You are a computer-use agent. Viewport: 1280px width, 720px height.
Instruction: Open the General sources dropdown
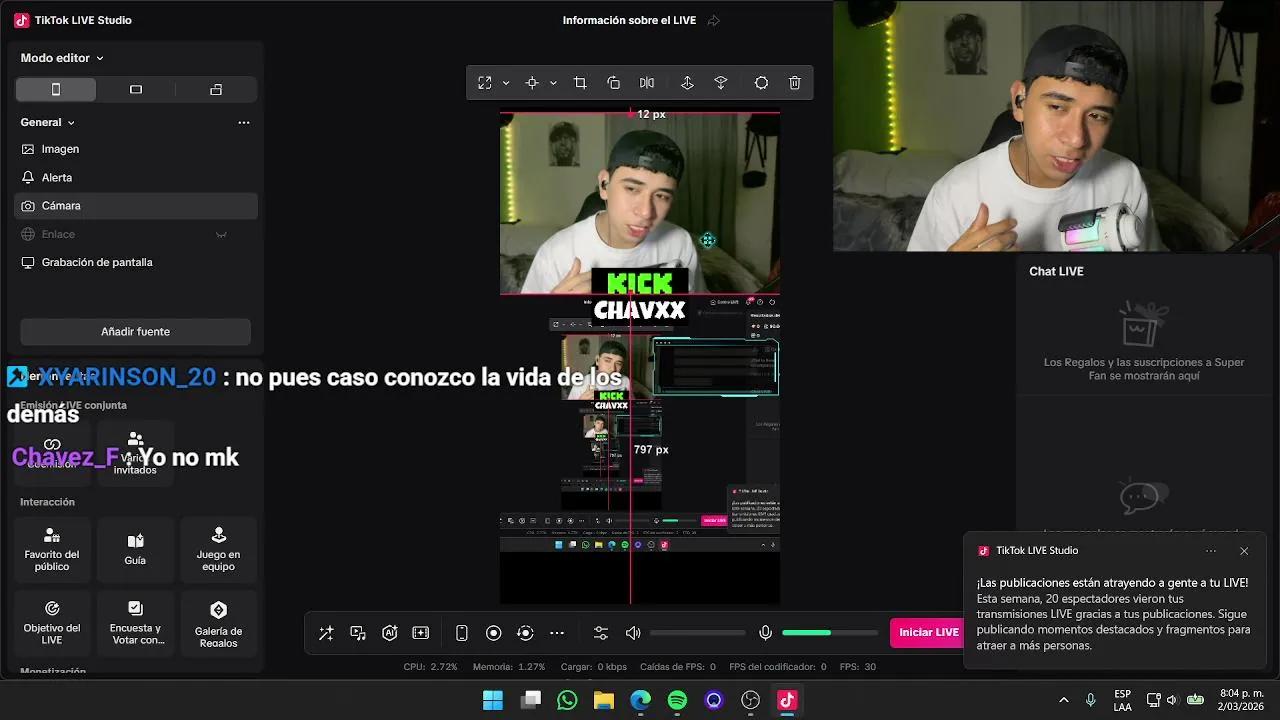tap(47, 122)
